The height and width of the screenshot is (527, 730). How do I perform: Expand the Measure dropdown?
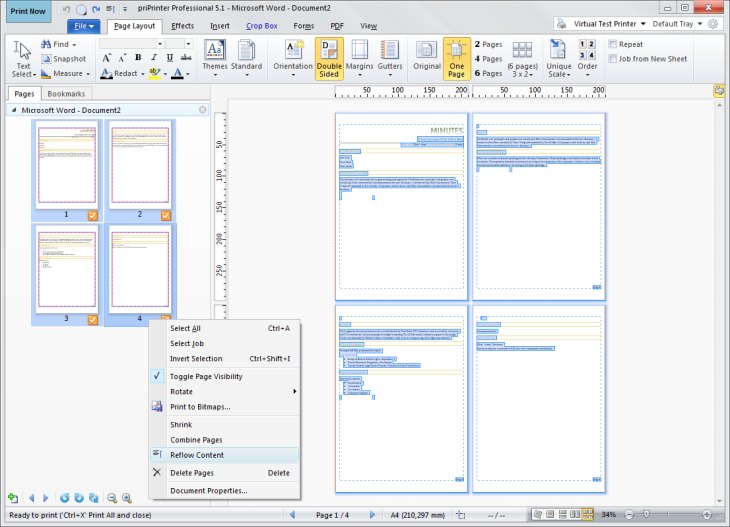point(88,74)
